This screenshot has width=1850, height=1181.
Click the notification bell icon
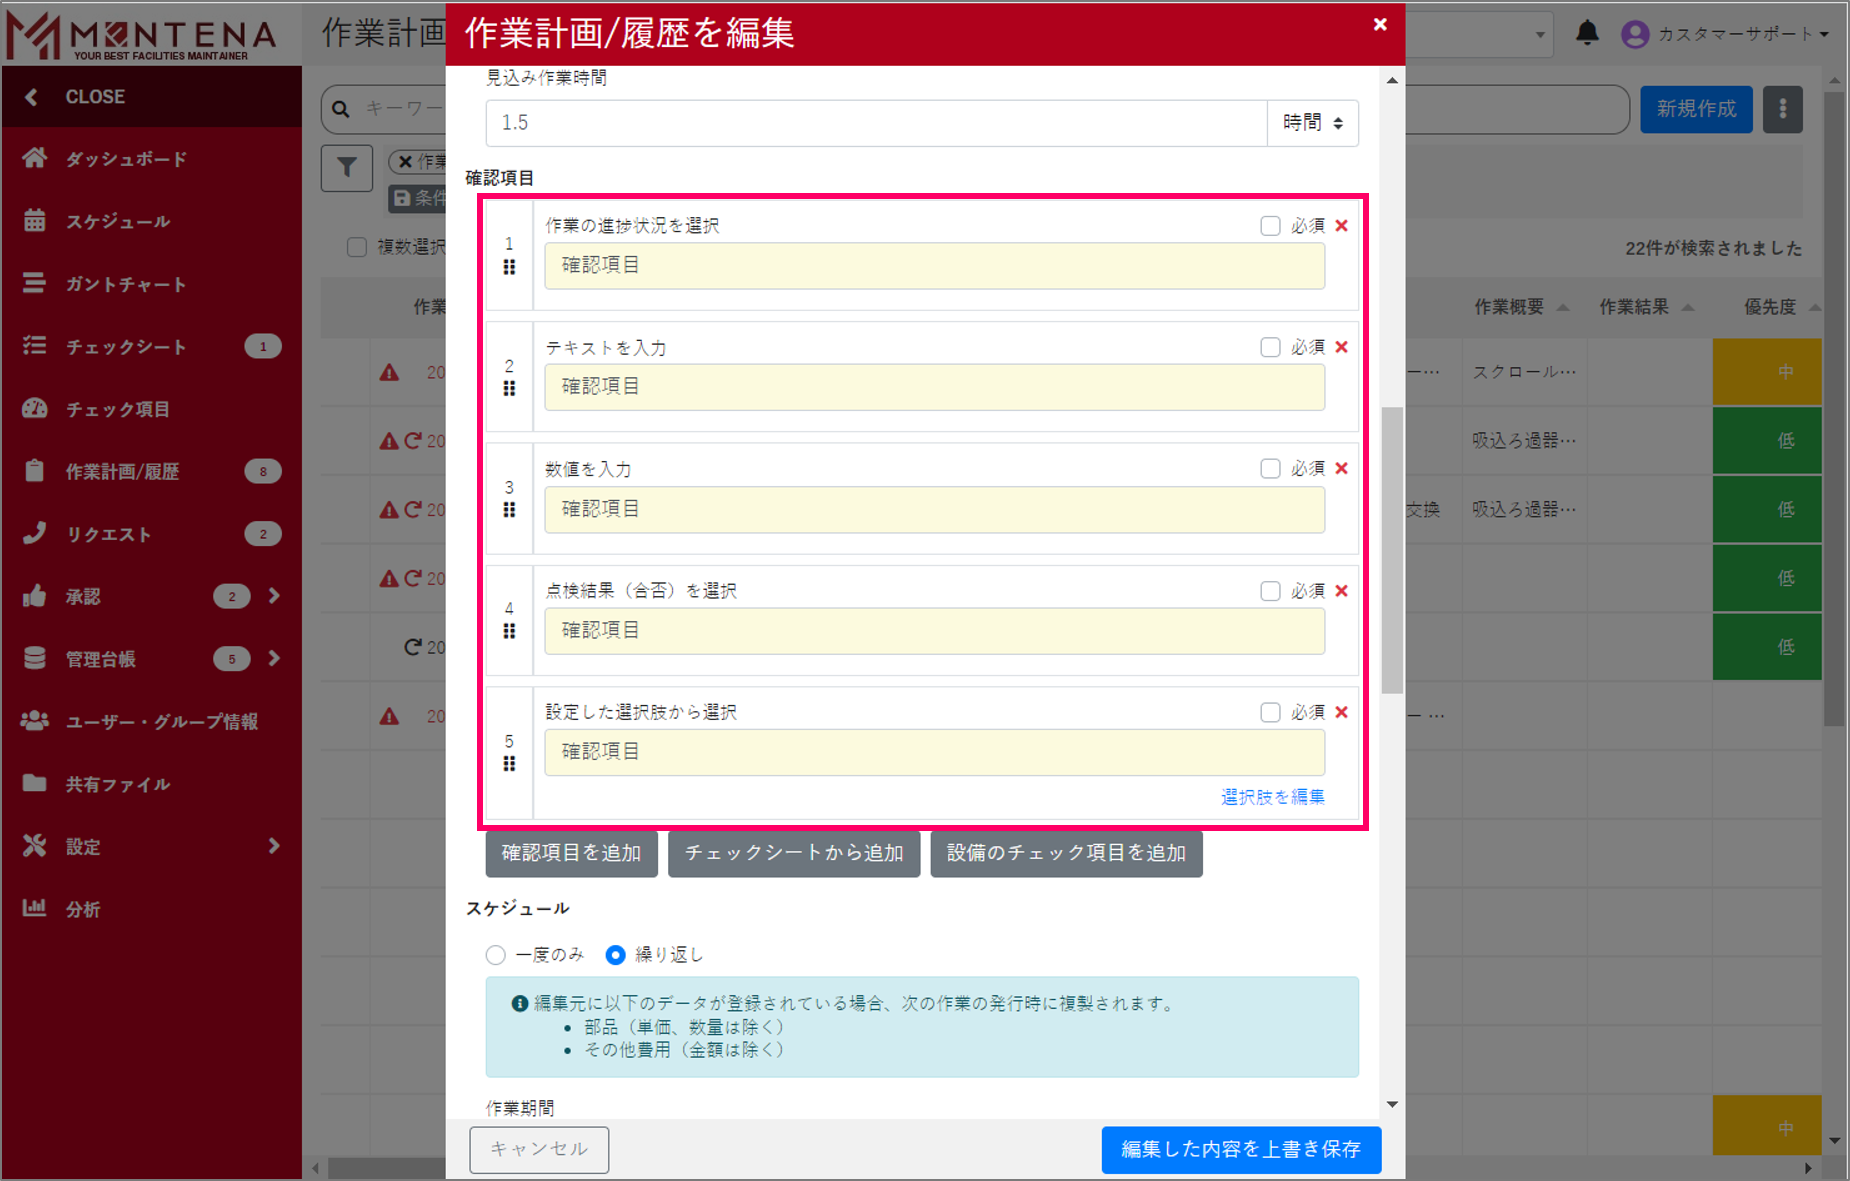[1587, 33]
